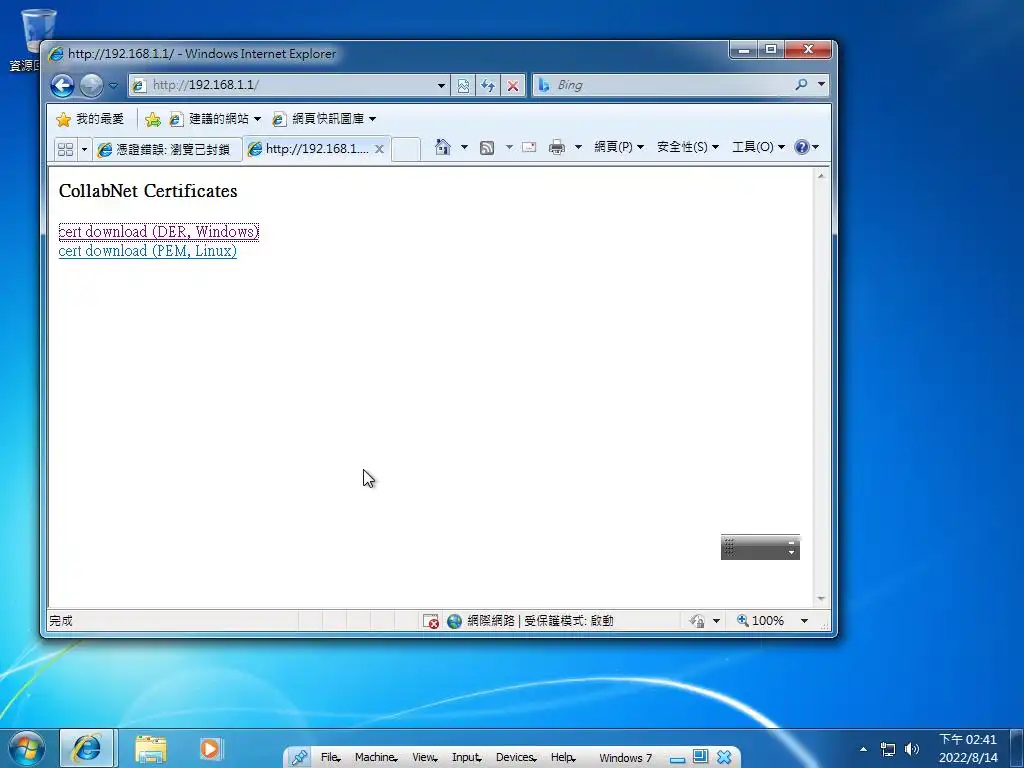This screenshot has width=1024, height=768.
Task: Open 網頁快訊圖庫 web slice gallery
Action: click(x=324, y=119)
